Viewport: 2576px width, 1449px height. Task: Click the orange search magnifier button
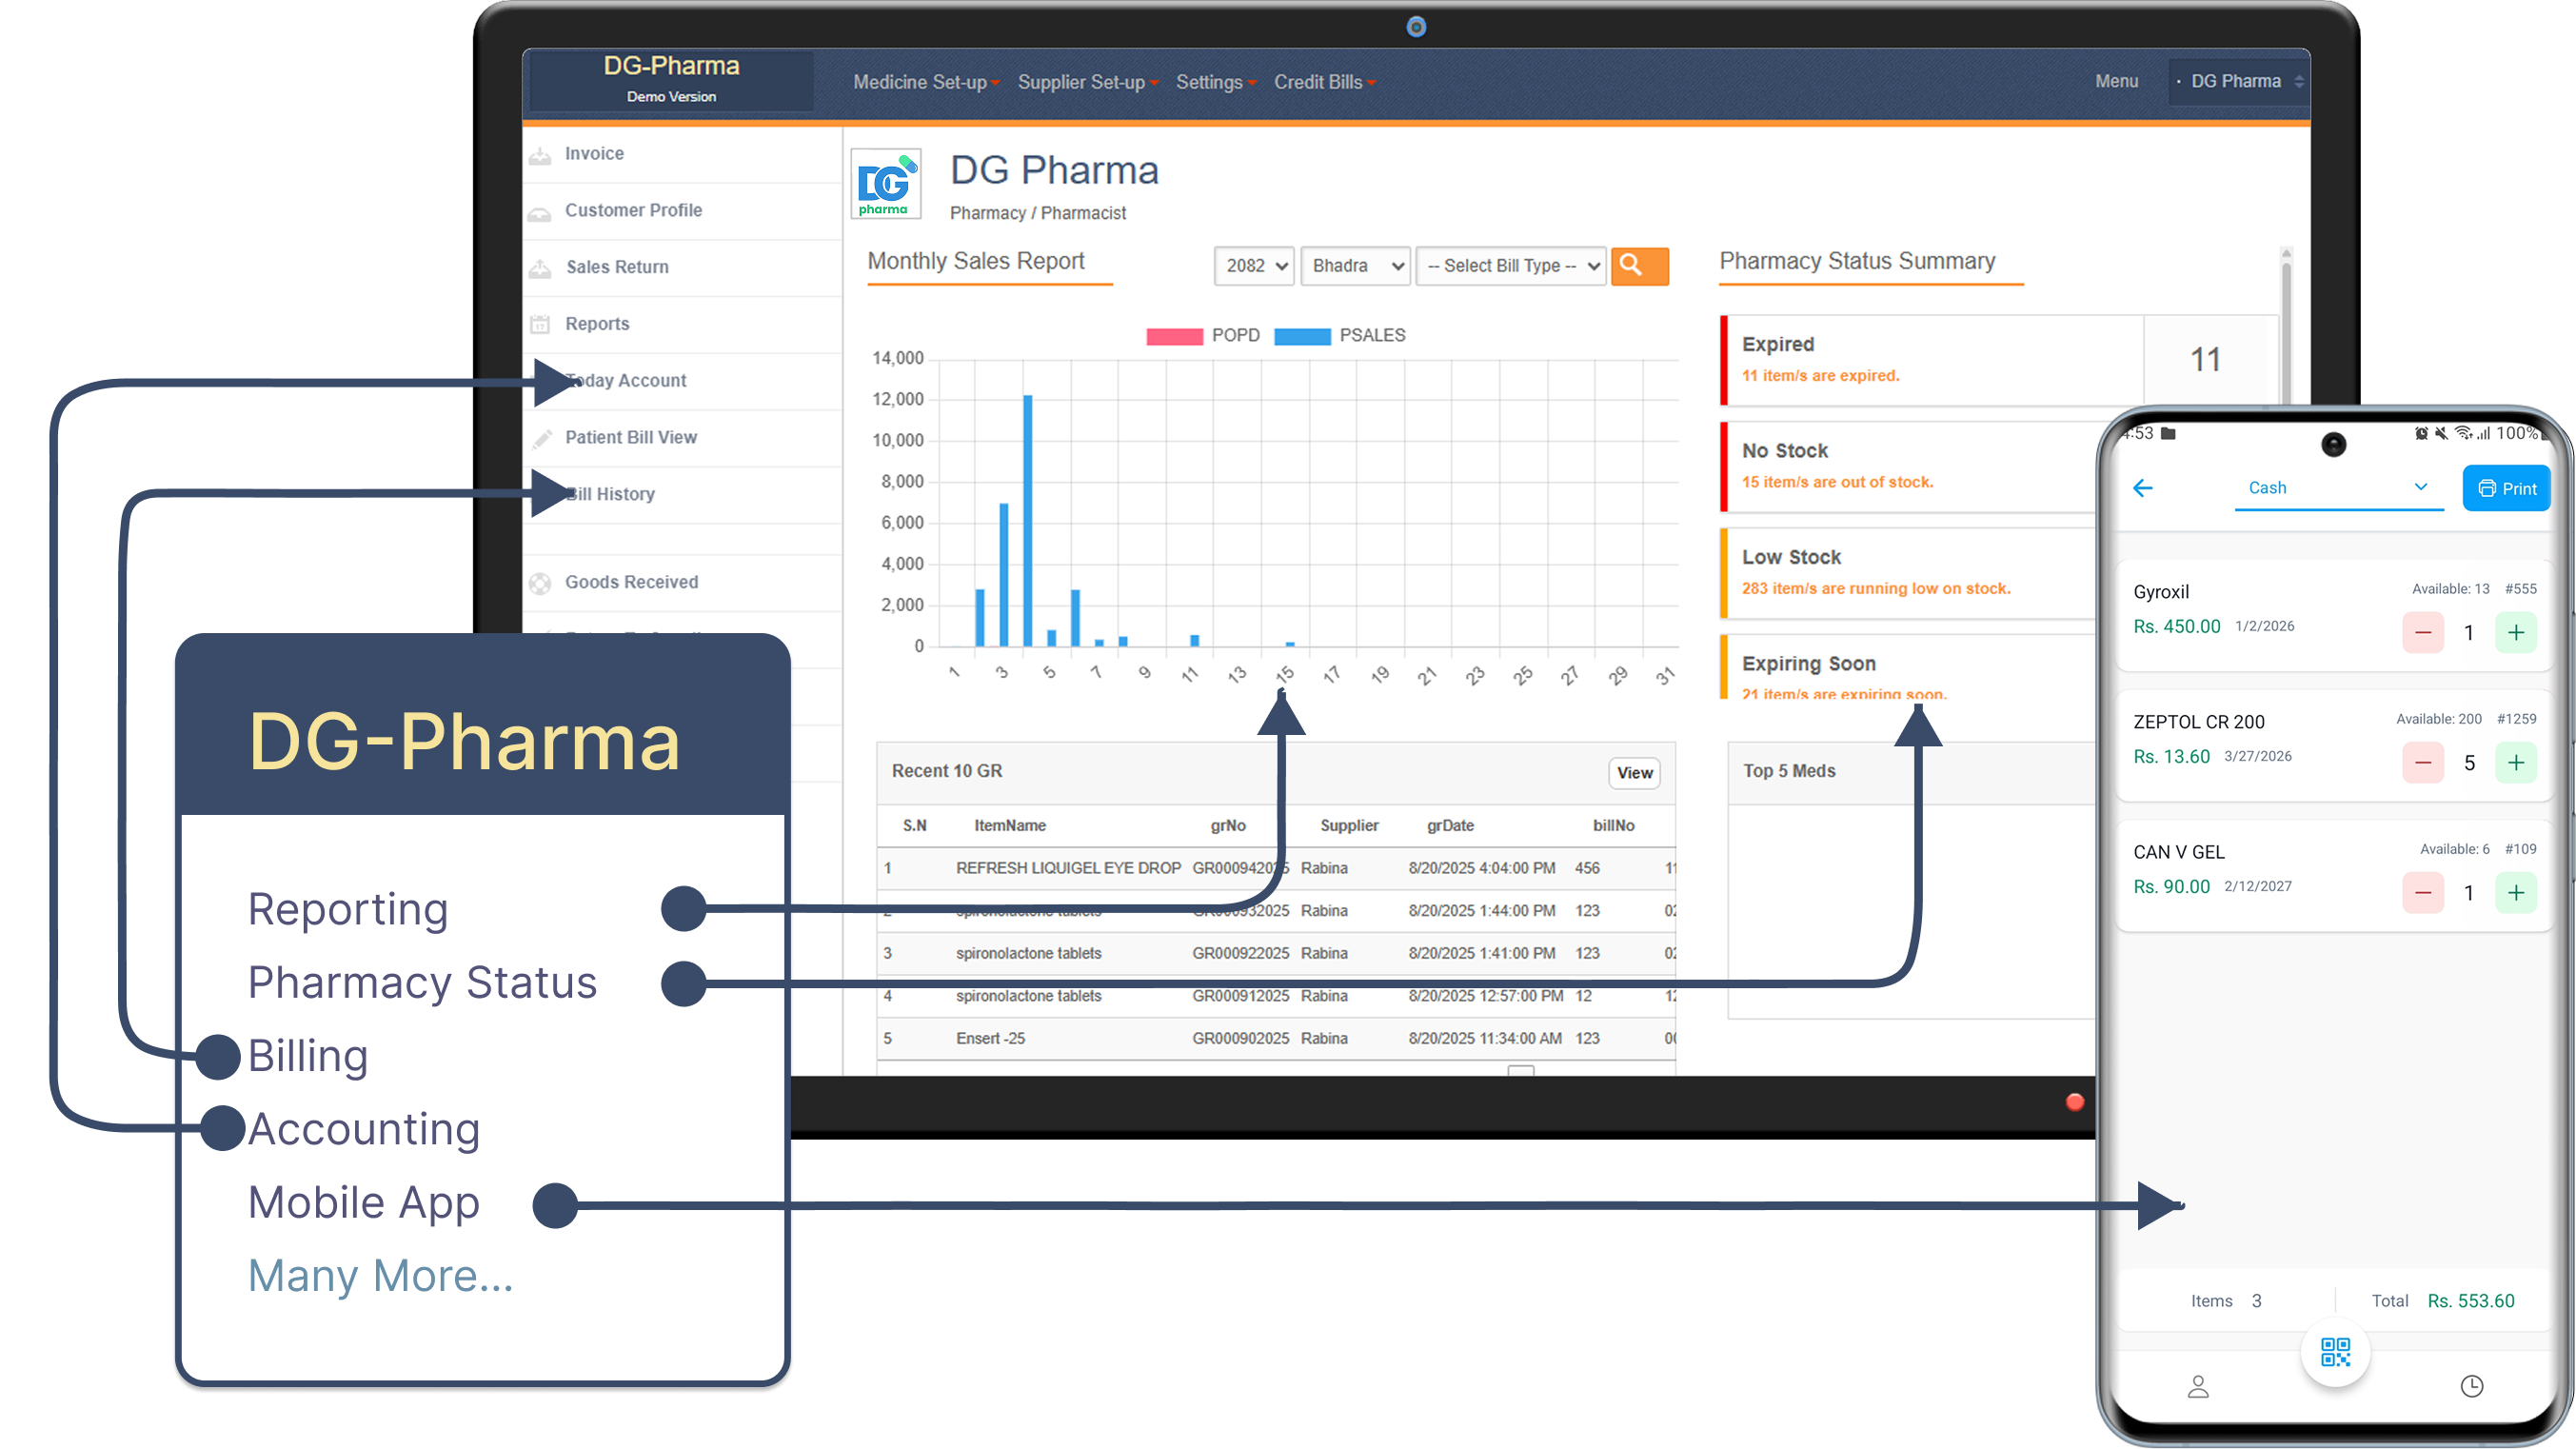[1639, 266]
